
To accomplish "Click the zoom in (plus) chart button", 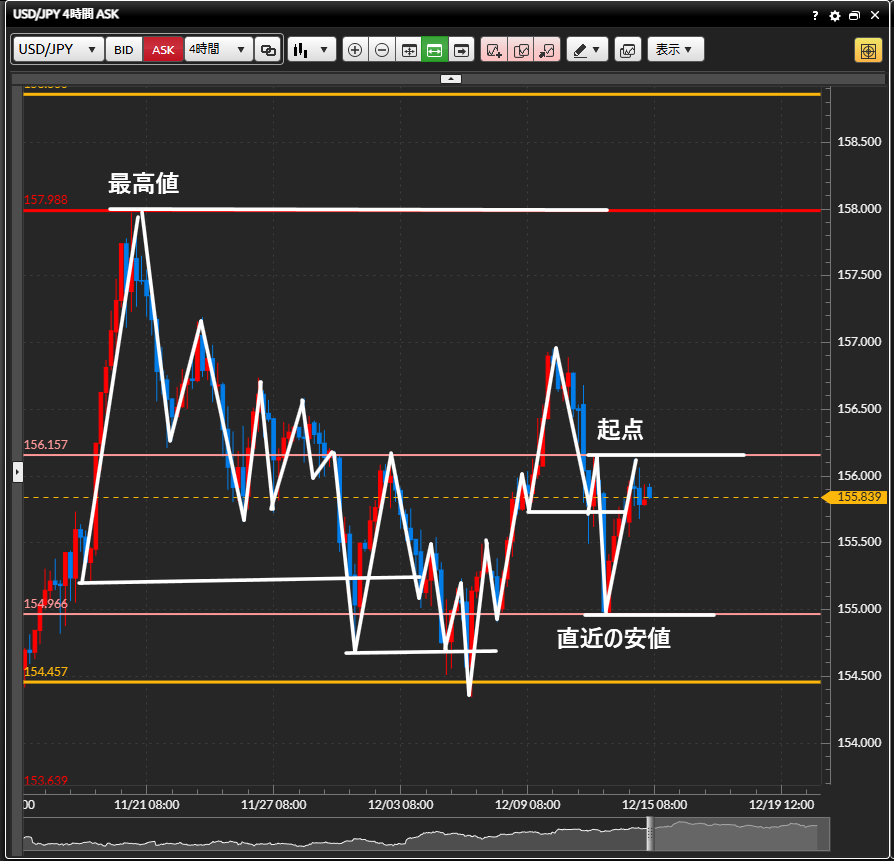I will (x=355, y=50).
